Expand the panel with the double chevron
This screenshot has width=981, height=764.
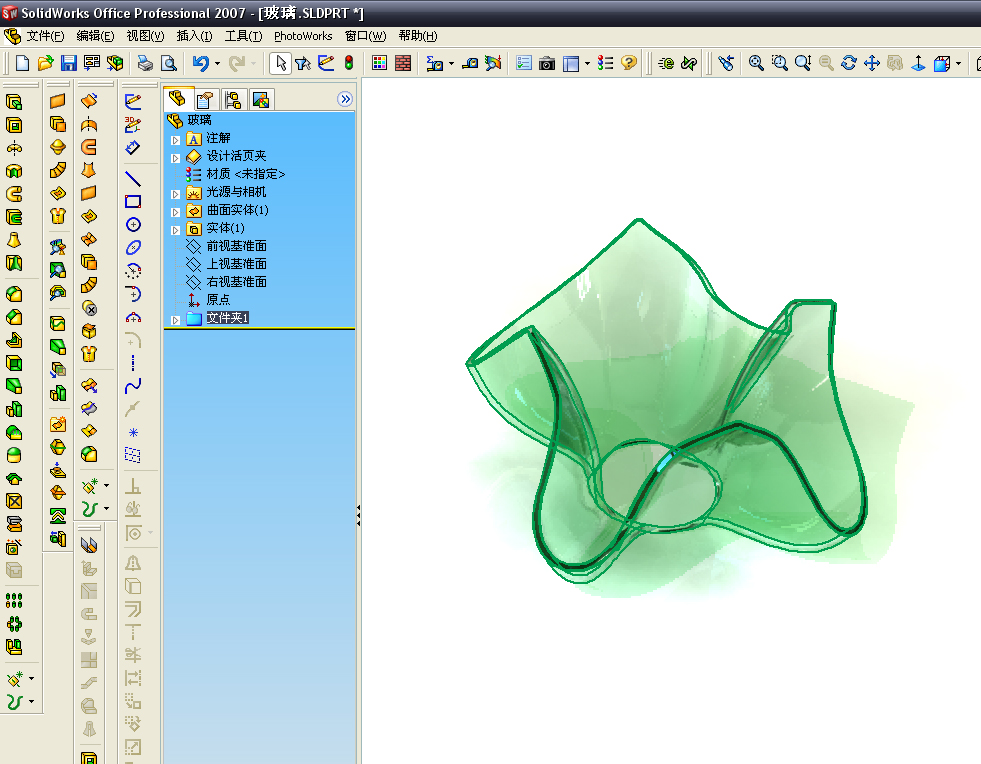click(345, 99)
